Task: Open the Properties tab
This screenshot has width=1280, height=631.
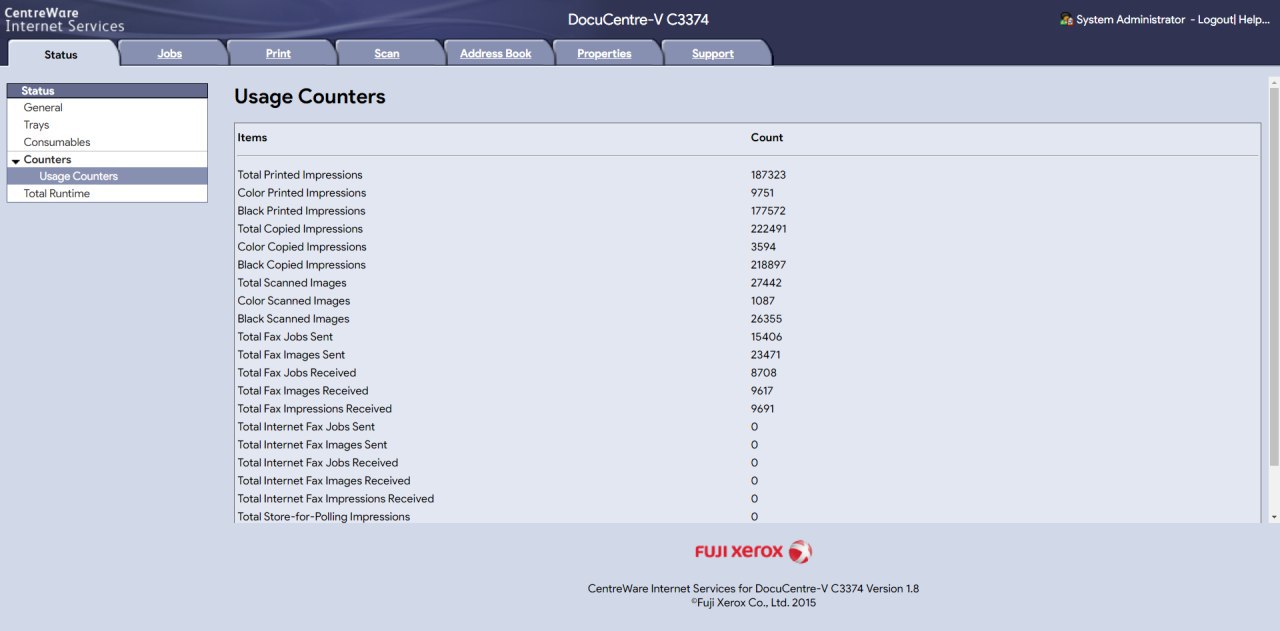Action: [604, 54]
